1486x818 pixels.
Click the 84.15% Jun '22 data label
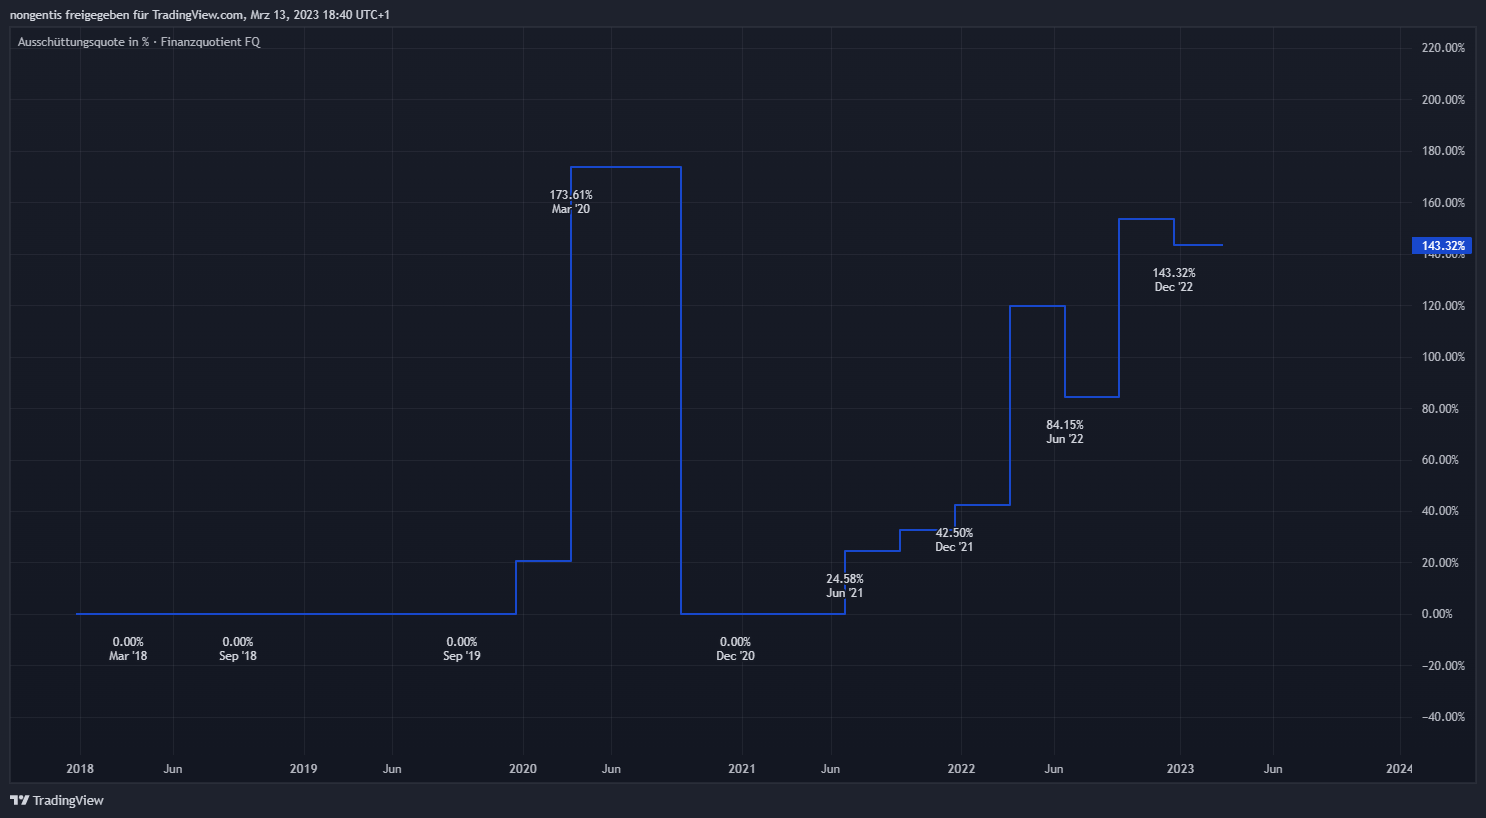pyautogui.click(x=1064, y=432)
